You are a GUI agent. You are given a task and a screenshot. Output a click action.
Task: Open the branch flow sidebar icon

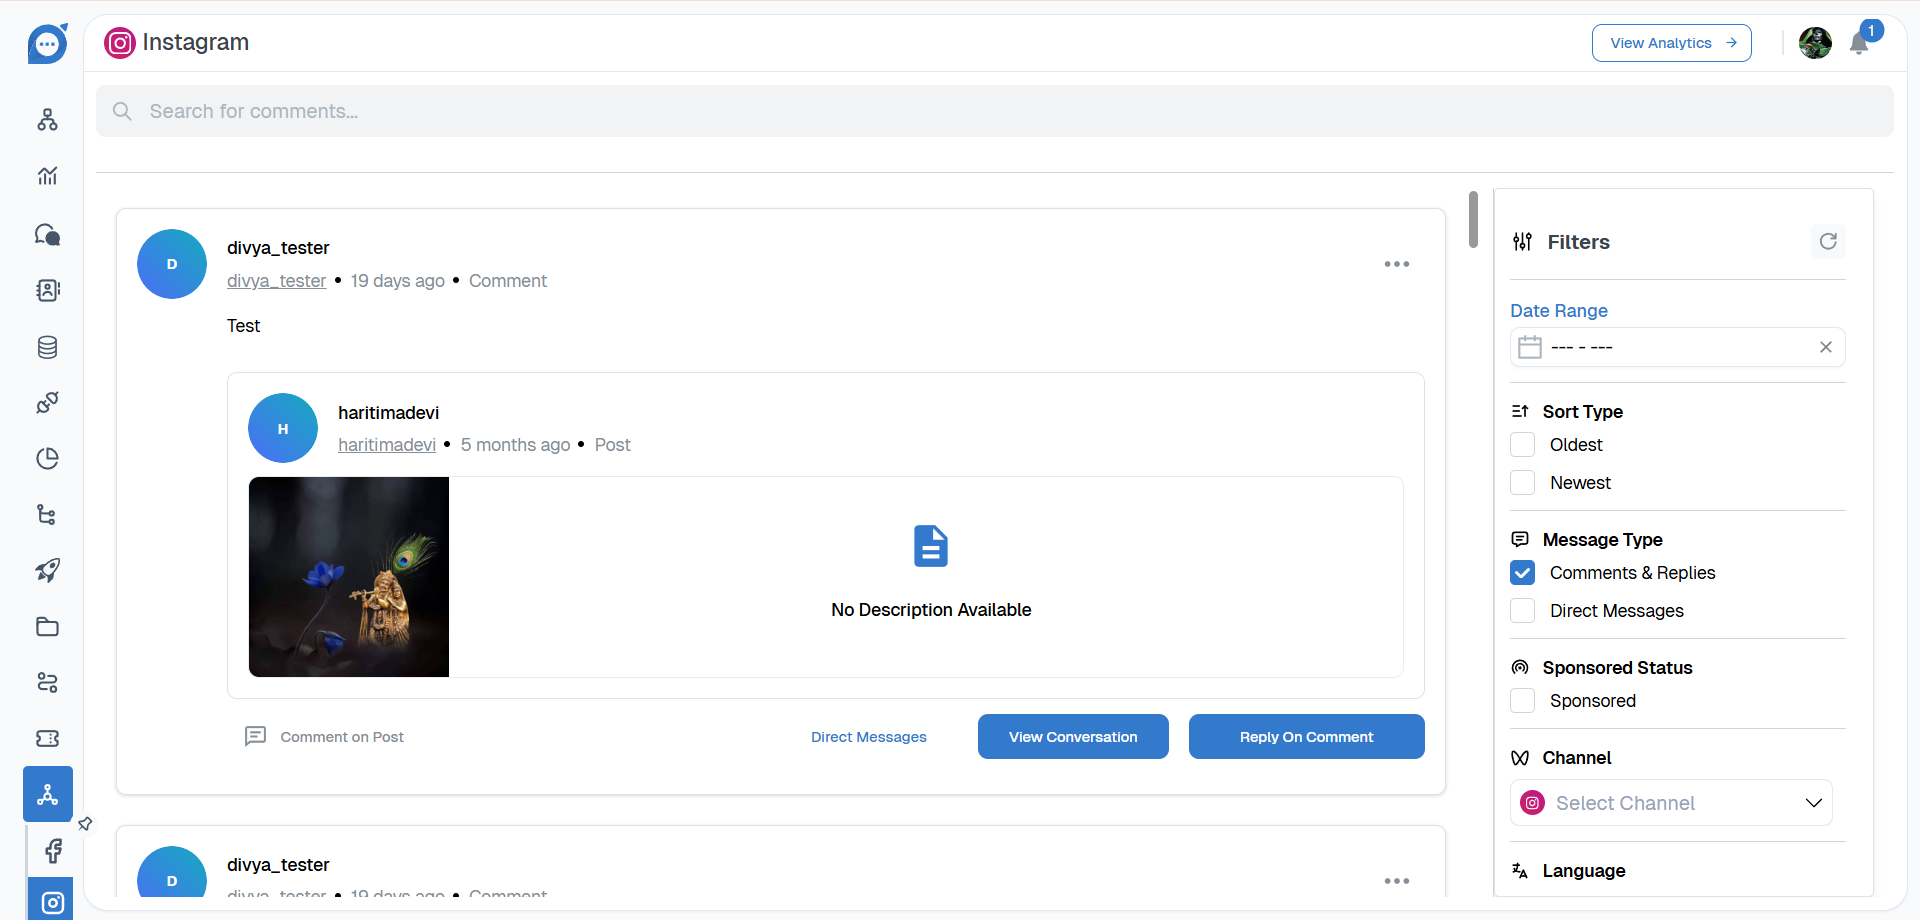click(47, 515)
